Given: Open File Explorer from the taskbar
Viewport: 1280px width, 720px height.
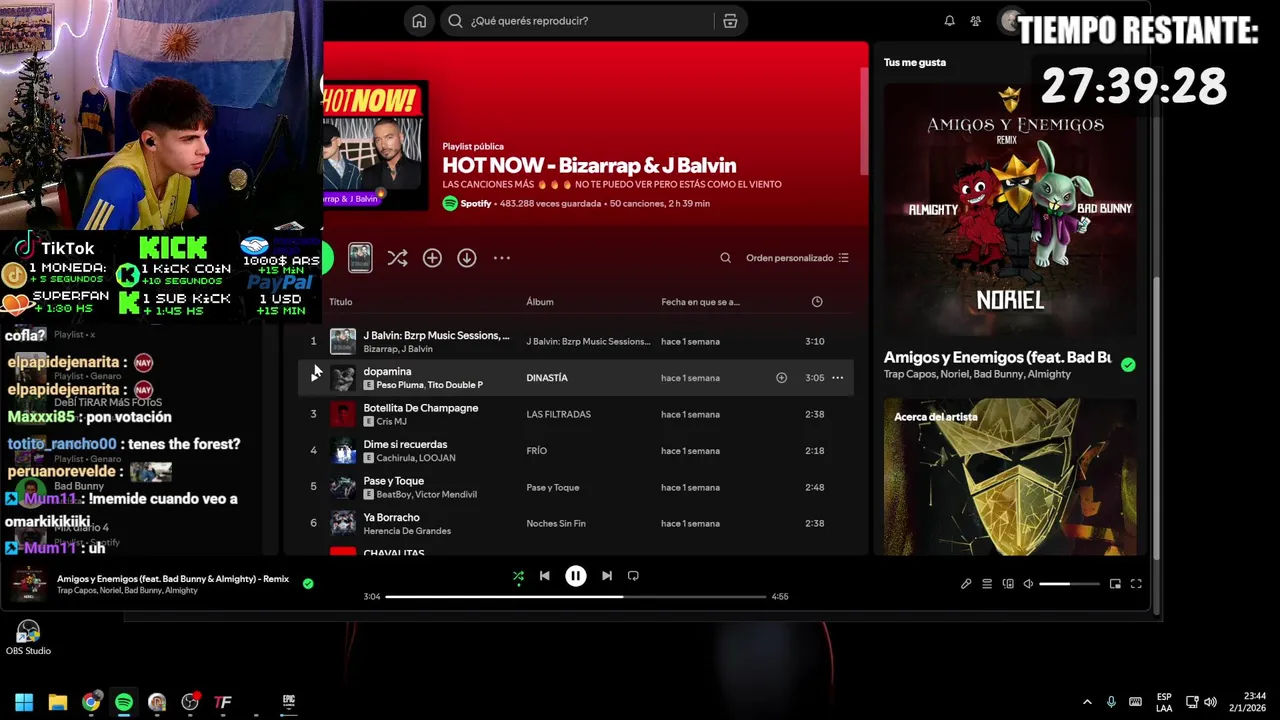Looking at the screenshot, I should pos(57,702).
